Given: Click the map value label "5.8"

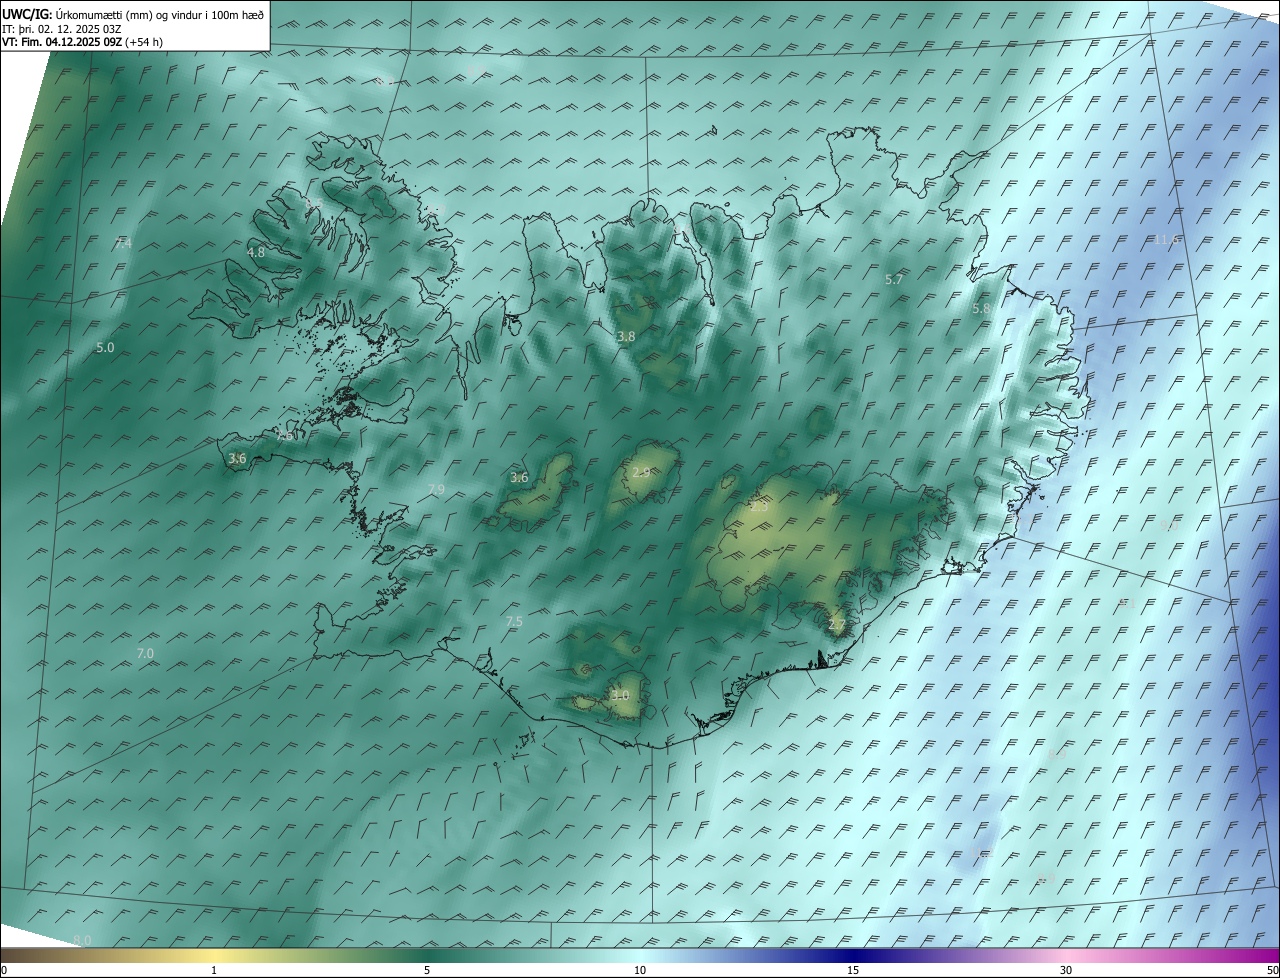Looking at the screenshot, I should pos(981,309).
